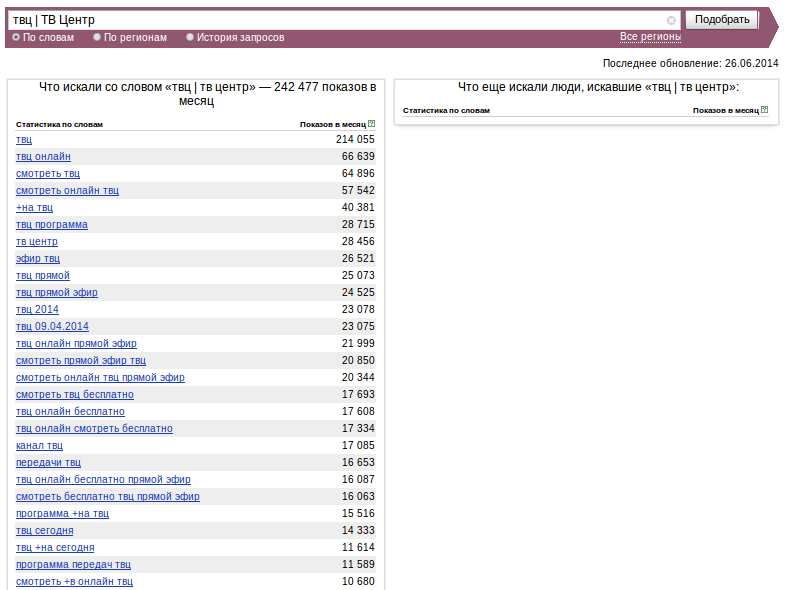
Task: Open the 'Все регионы' region selector
Action: click(650, 37)
